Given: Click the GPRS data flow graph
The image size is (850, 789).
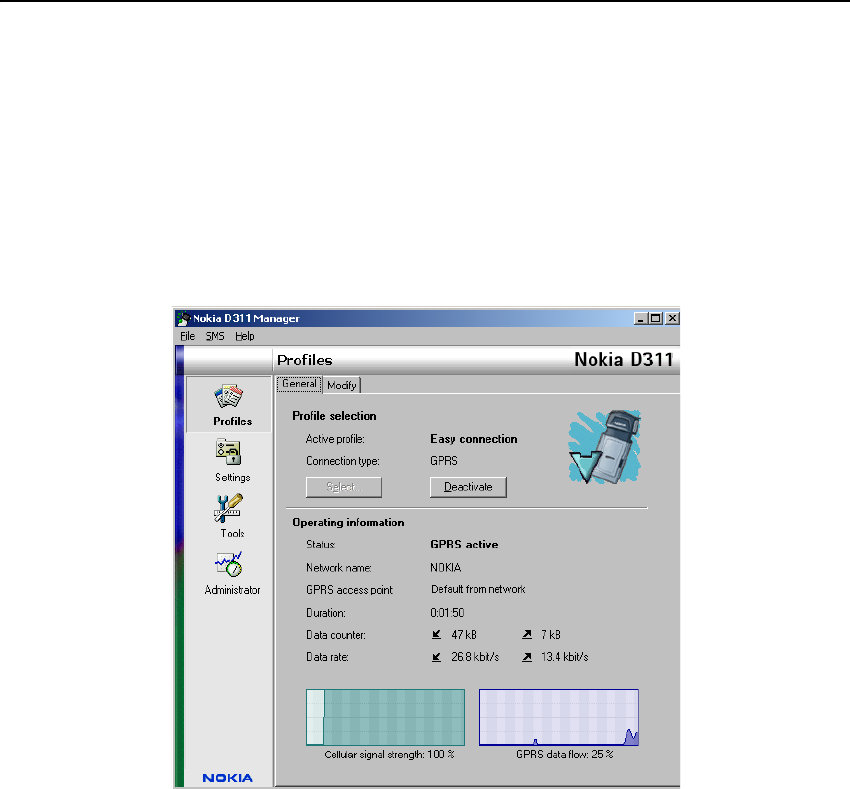Looking at the screenshot, I should pos(559,717).
